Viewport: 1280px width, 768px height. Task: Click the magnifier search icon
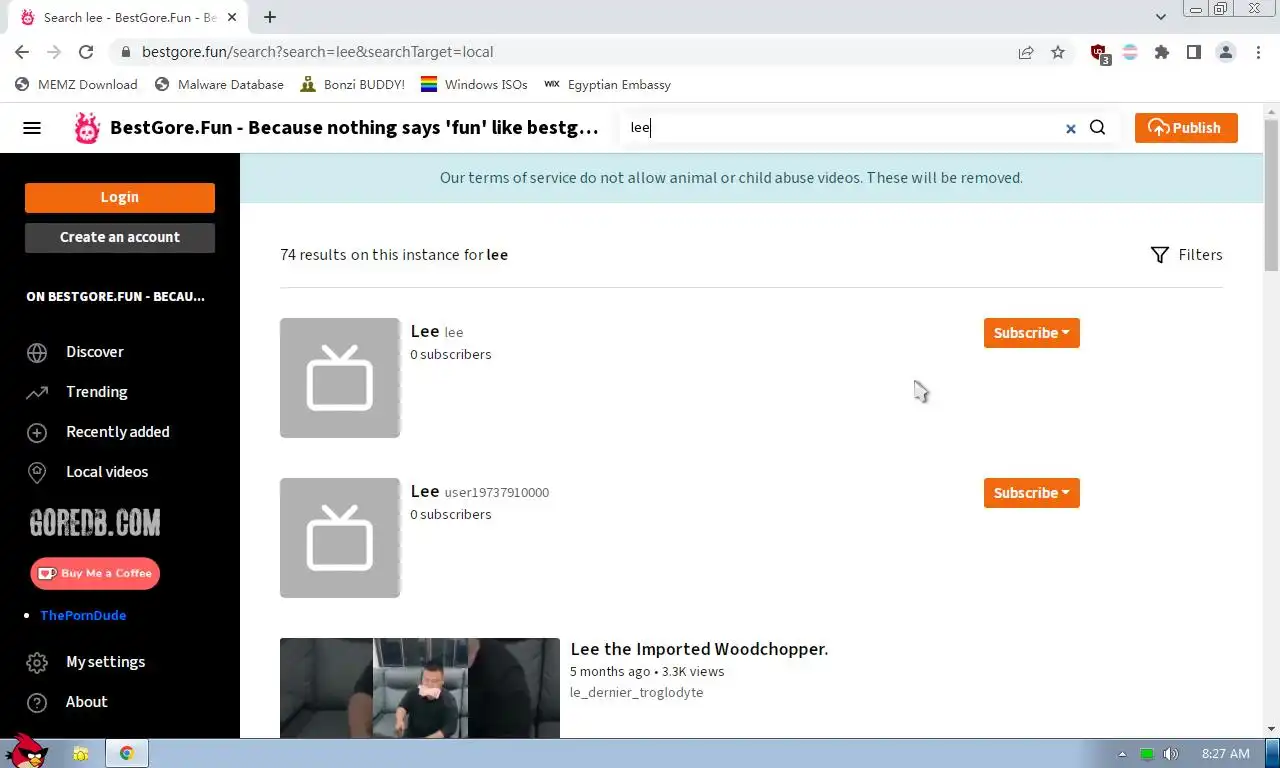tap(1097, 127)
